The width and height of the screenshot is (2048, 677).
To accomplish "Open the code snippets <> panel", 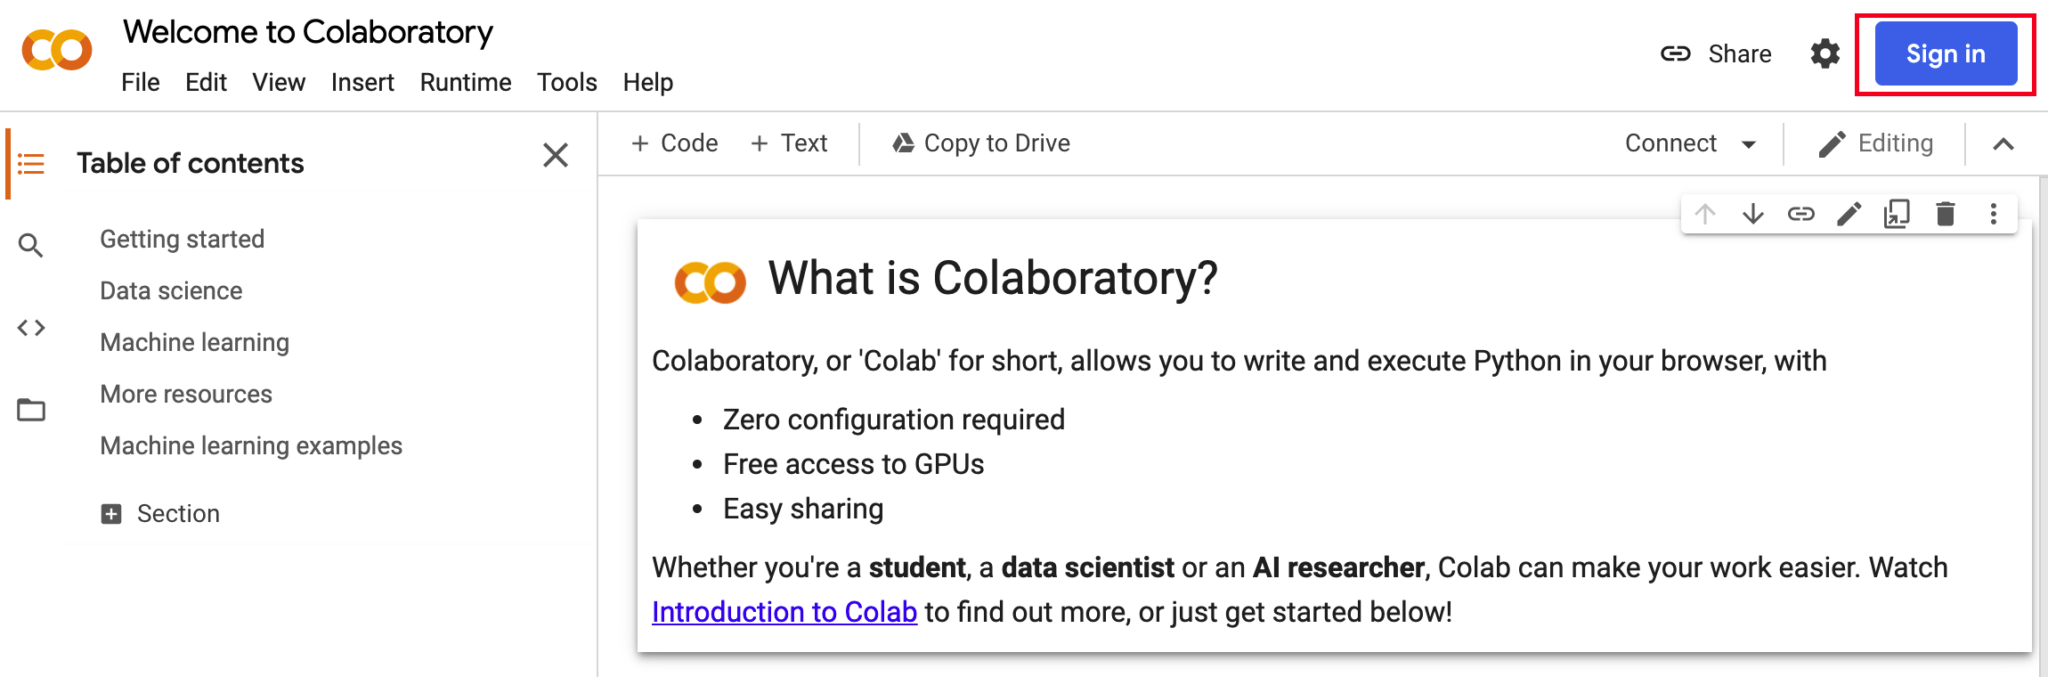I will pos(30,327).
